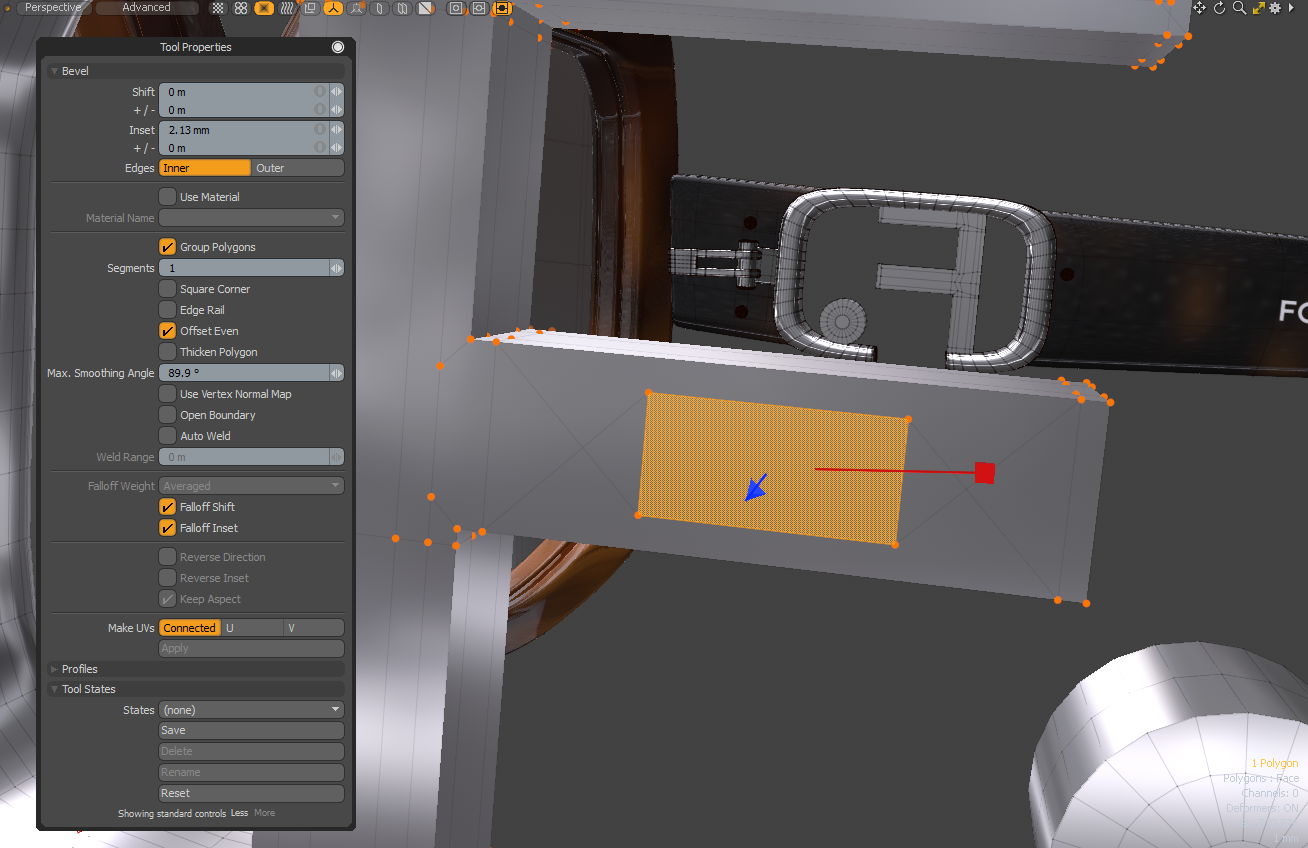The height and width of the screenshot is (848, 1308).
Task: Click the yellow maximize viewport arrows icon
Action: pos(1259,8)
